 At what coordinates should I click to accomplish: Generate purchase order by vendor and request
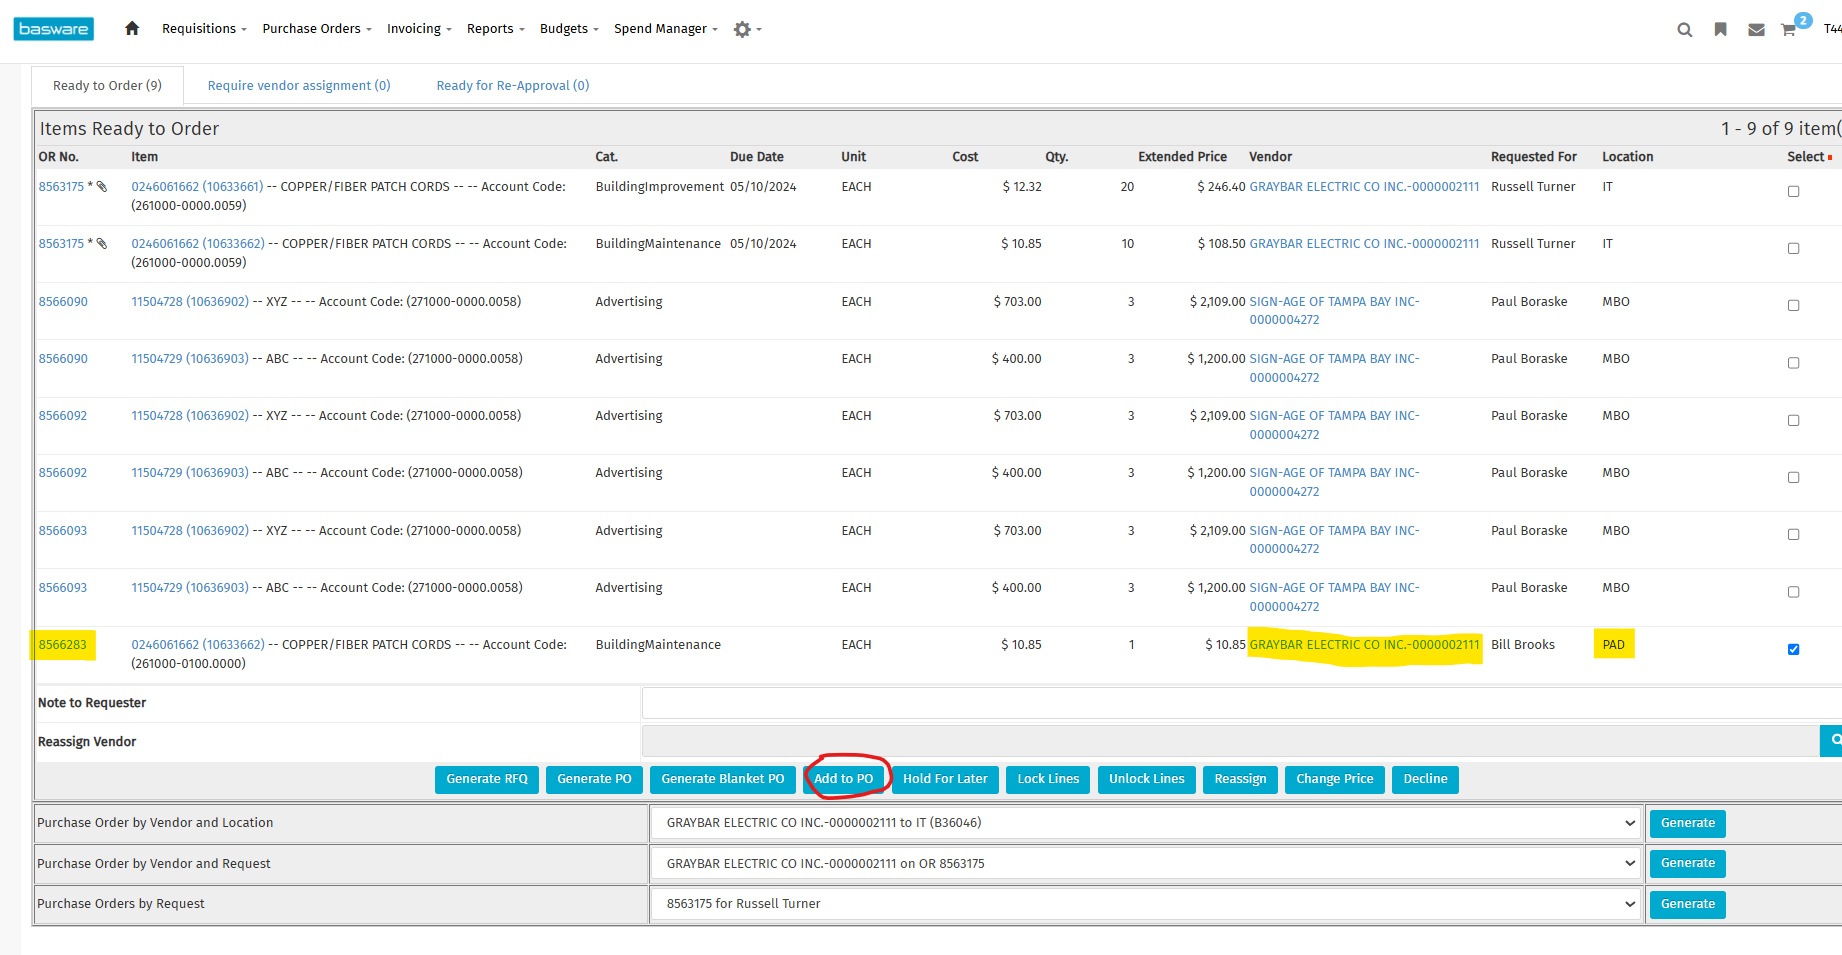point(1688,863)
